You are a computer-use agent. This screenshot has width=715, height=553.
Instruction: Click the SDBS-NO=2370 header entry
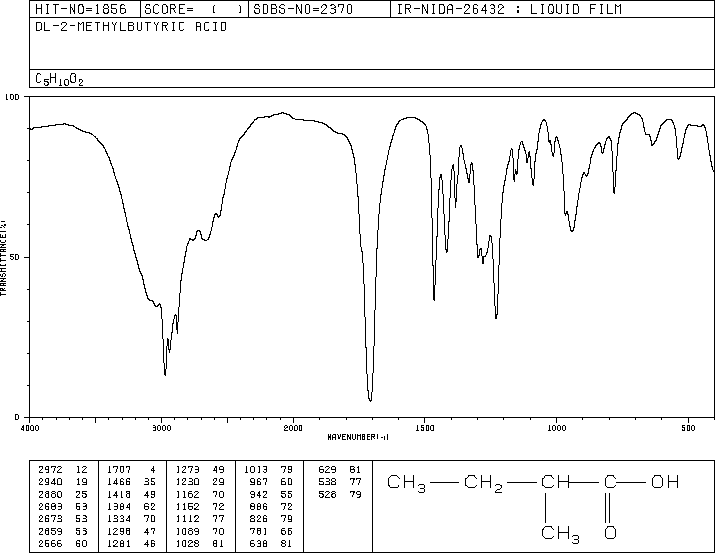(303, 9)
